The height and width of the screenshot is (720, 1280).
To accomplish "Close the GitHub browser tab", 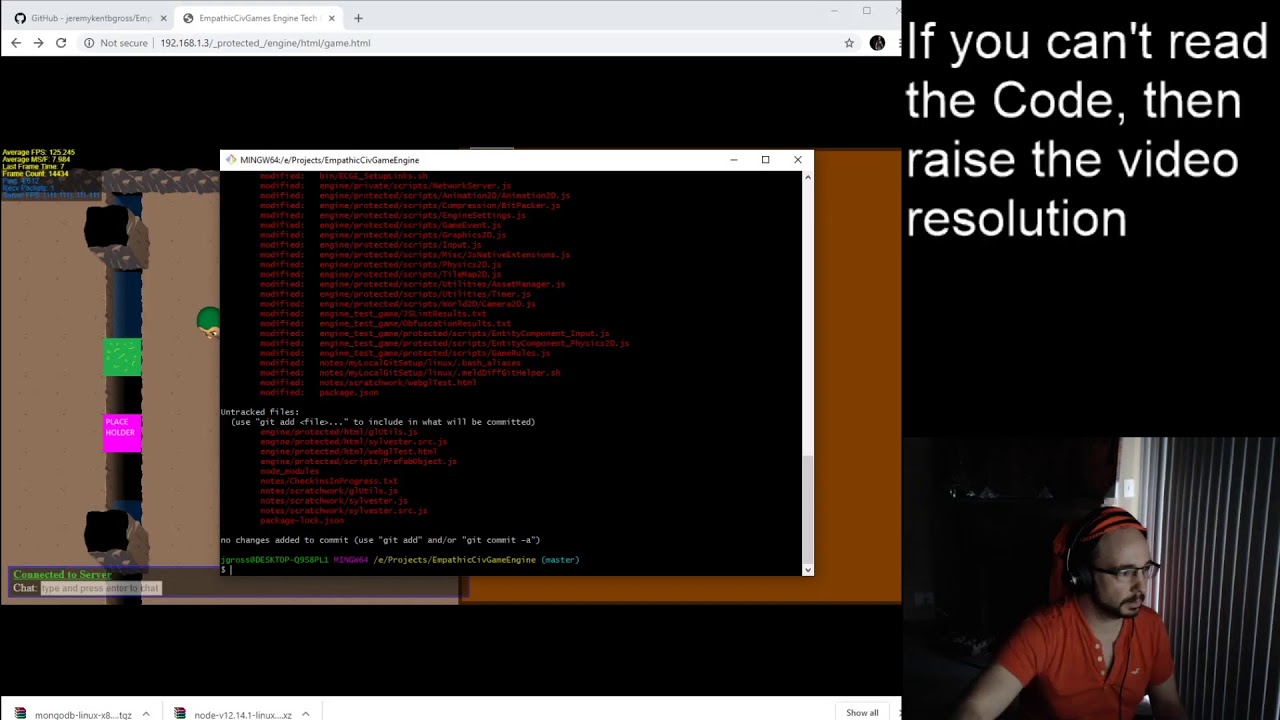I will [163, 18].
